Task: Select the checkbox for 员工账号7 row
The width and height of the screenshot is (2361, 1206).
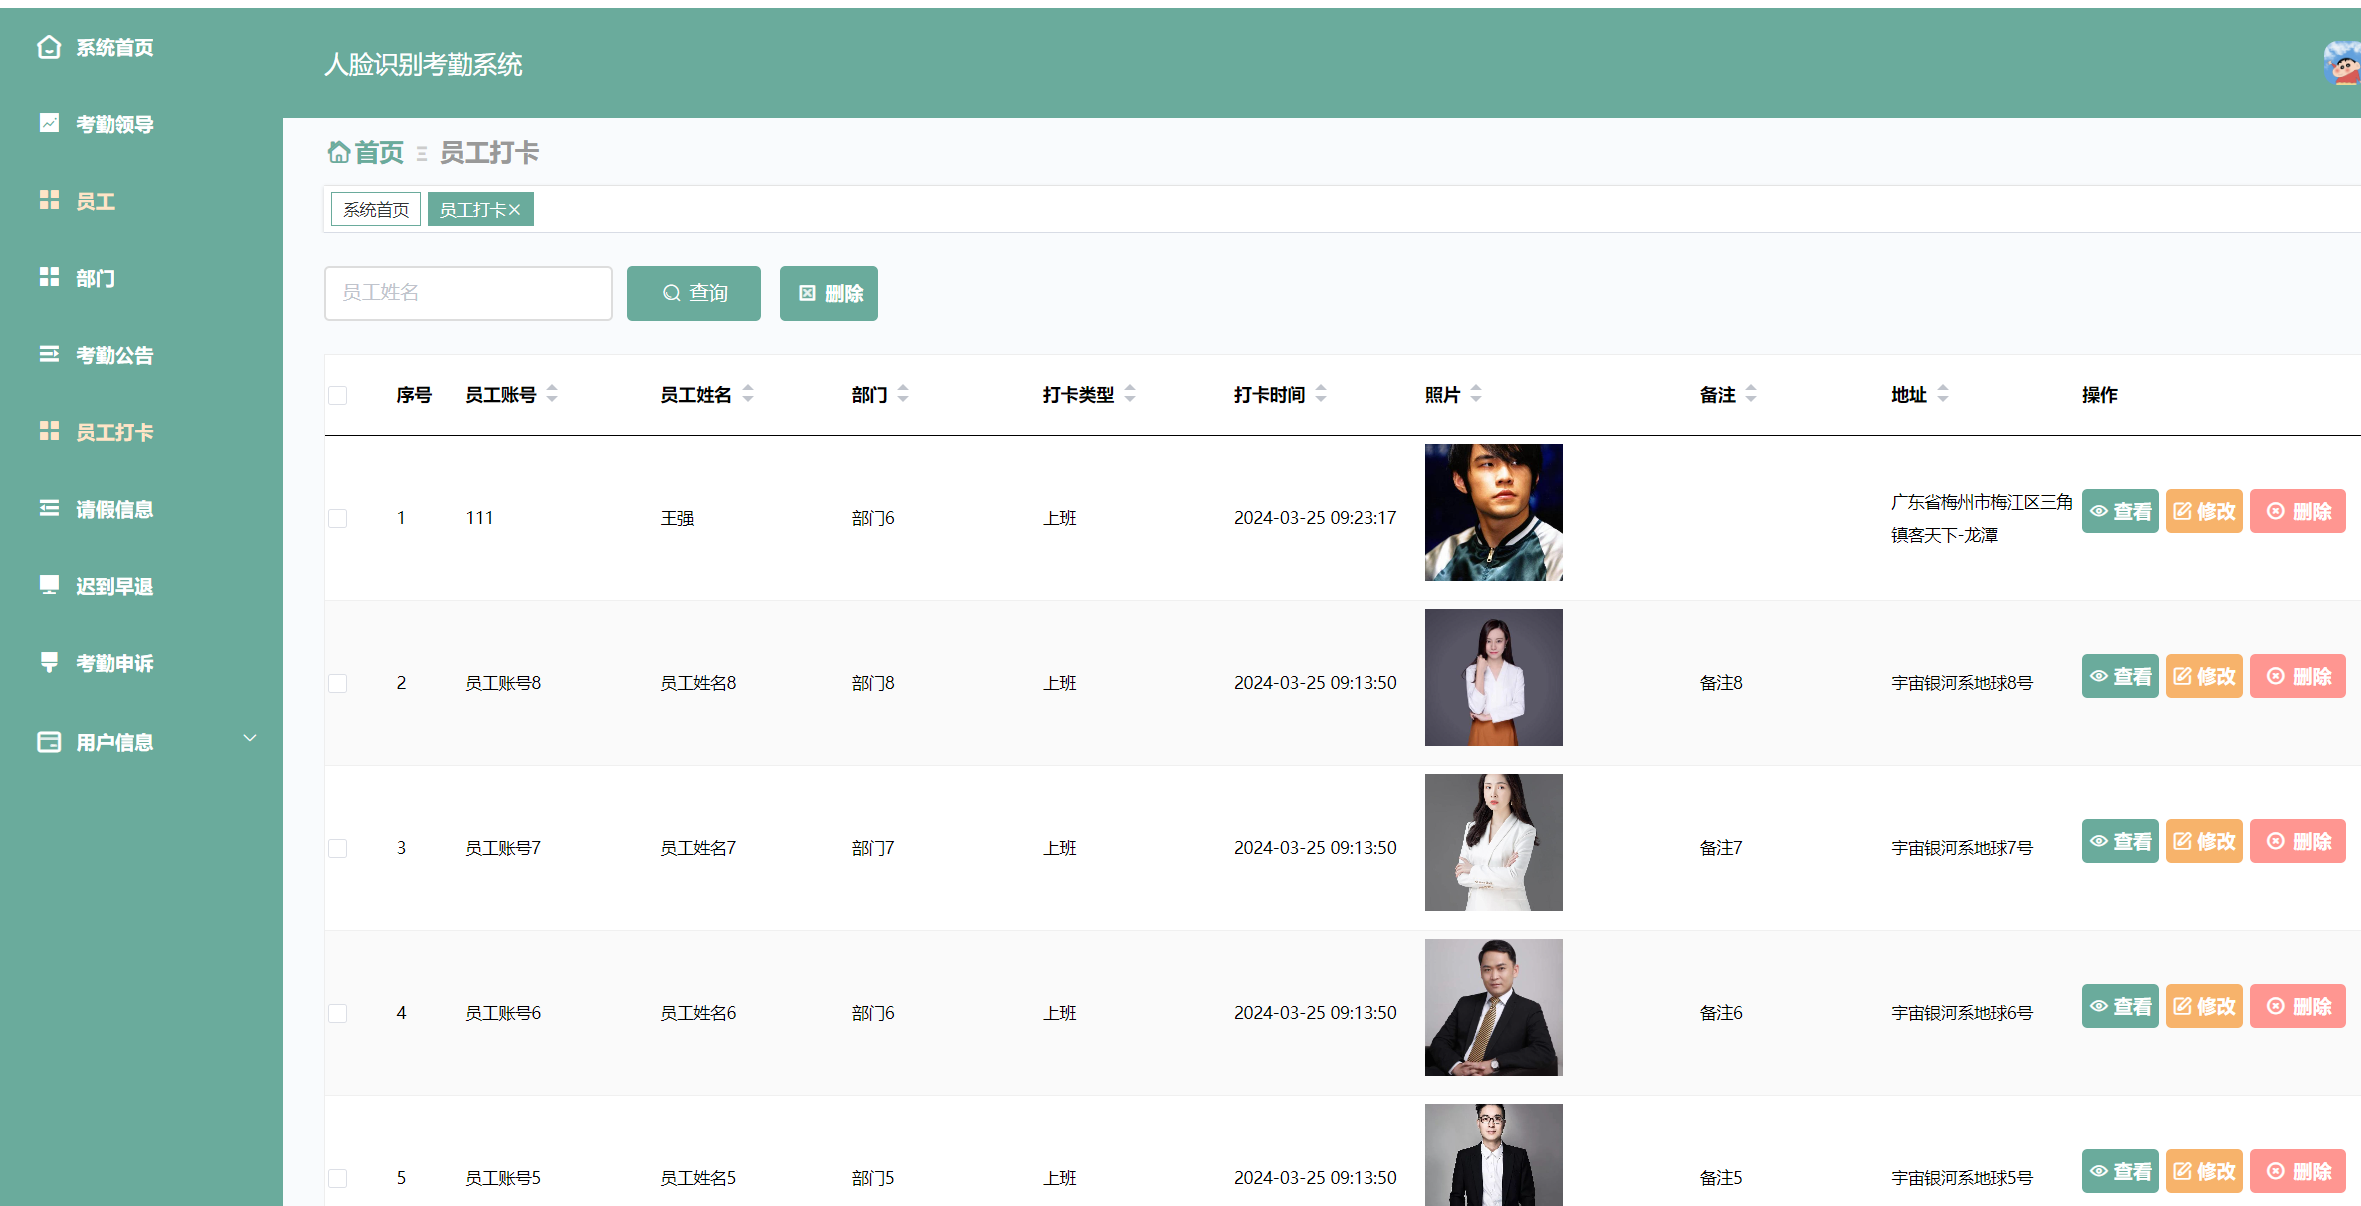Action: point(338,848)
